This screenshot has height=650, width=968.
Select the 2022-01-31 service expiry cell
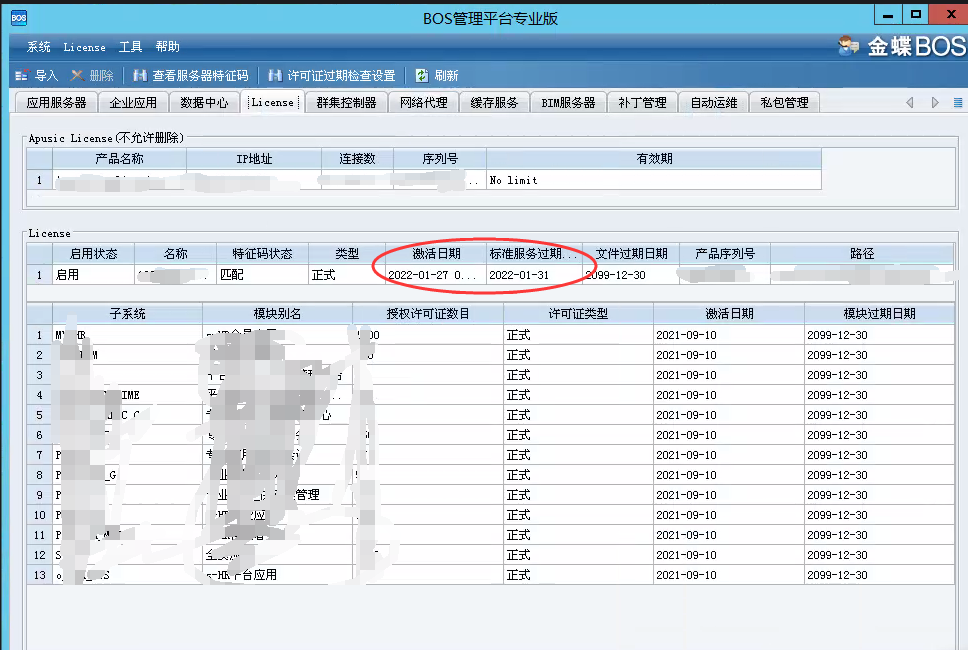pos(534,275)
